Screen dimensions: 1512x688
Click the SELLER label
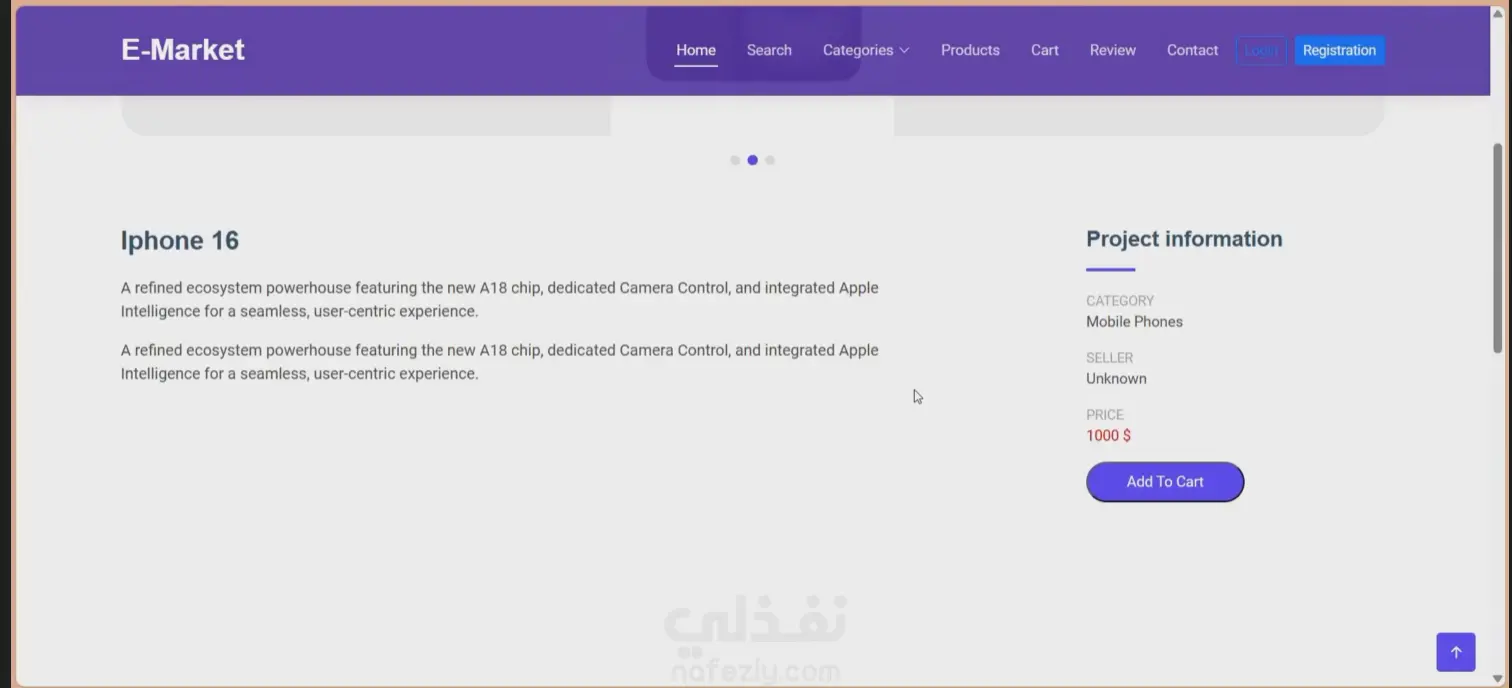coord(1109,358)
